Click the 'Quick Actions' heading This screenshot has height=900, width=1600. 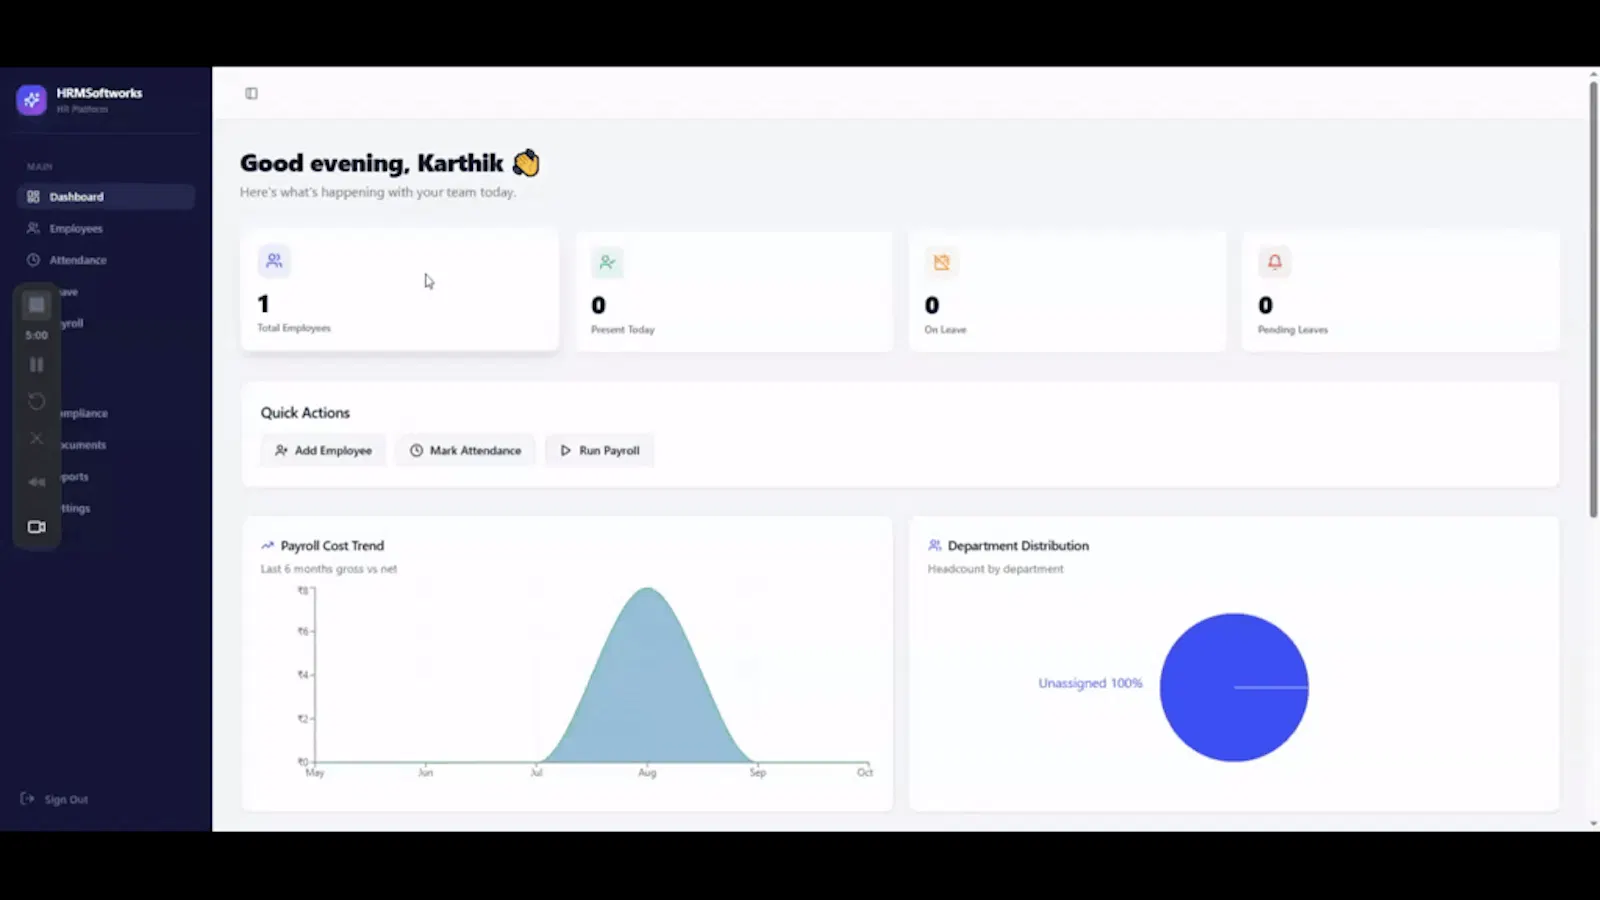pos(305,413)
